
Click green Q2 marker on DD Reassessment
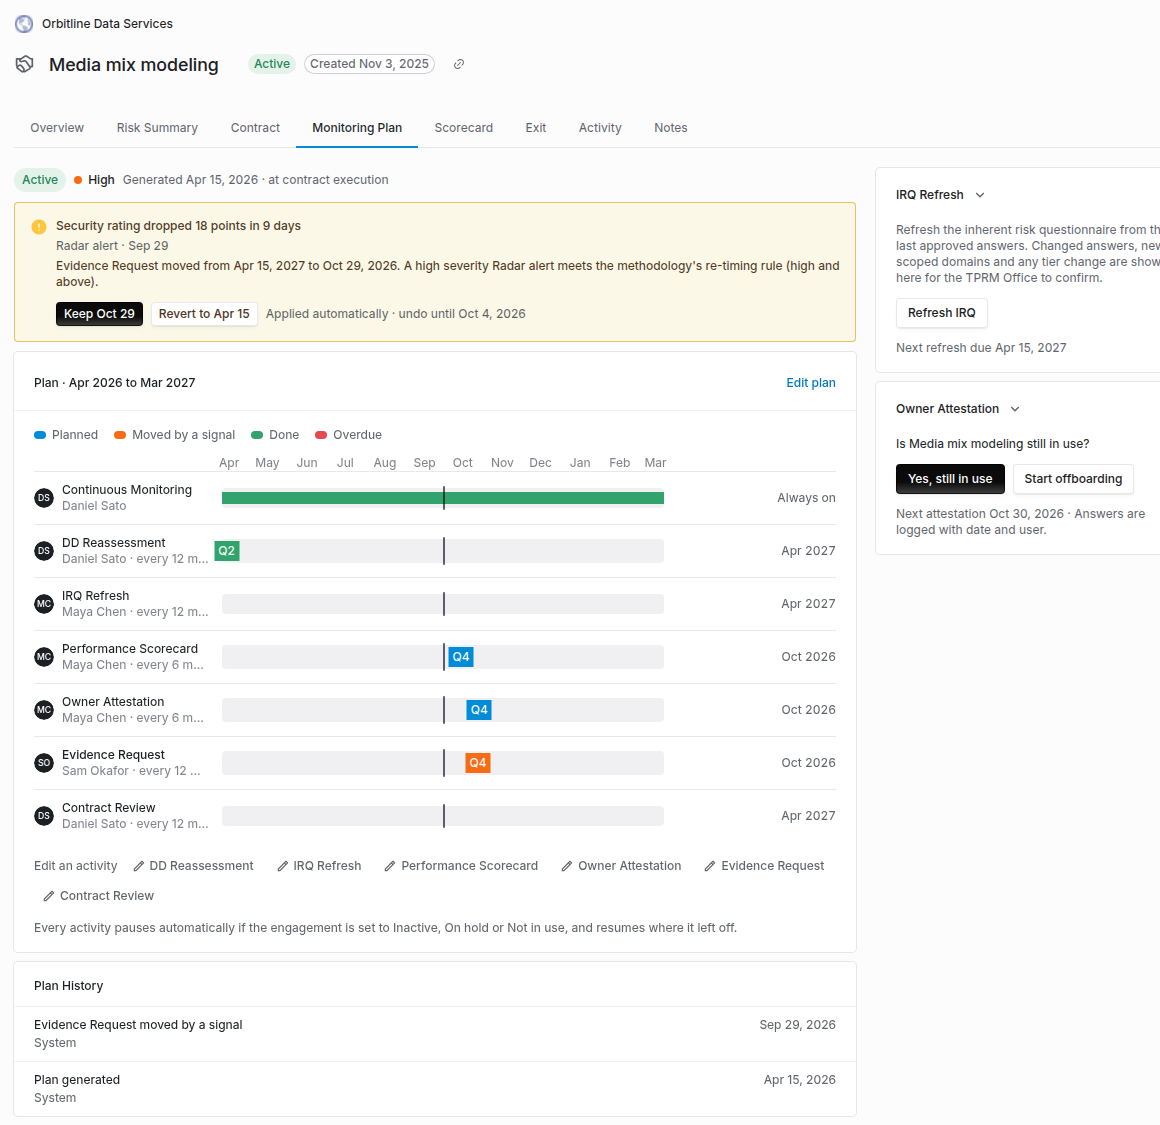click(x=227, y=551)
